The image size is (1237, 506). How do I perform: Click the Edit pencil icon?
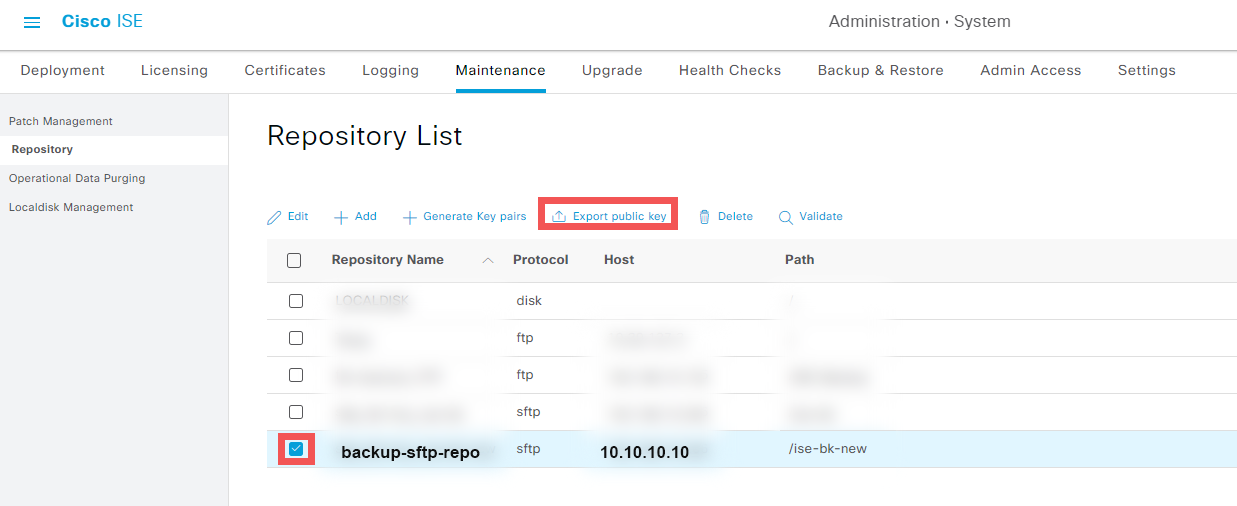click(x=275, y=217)
